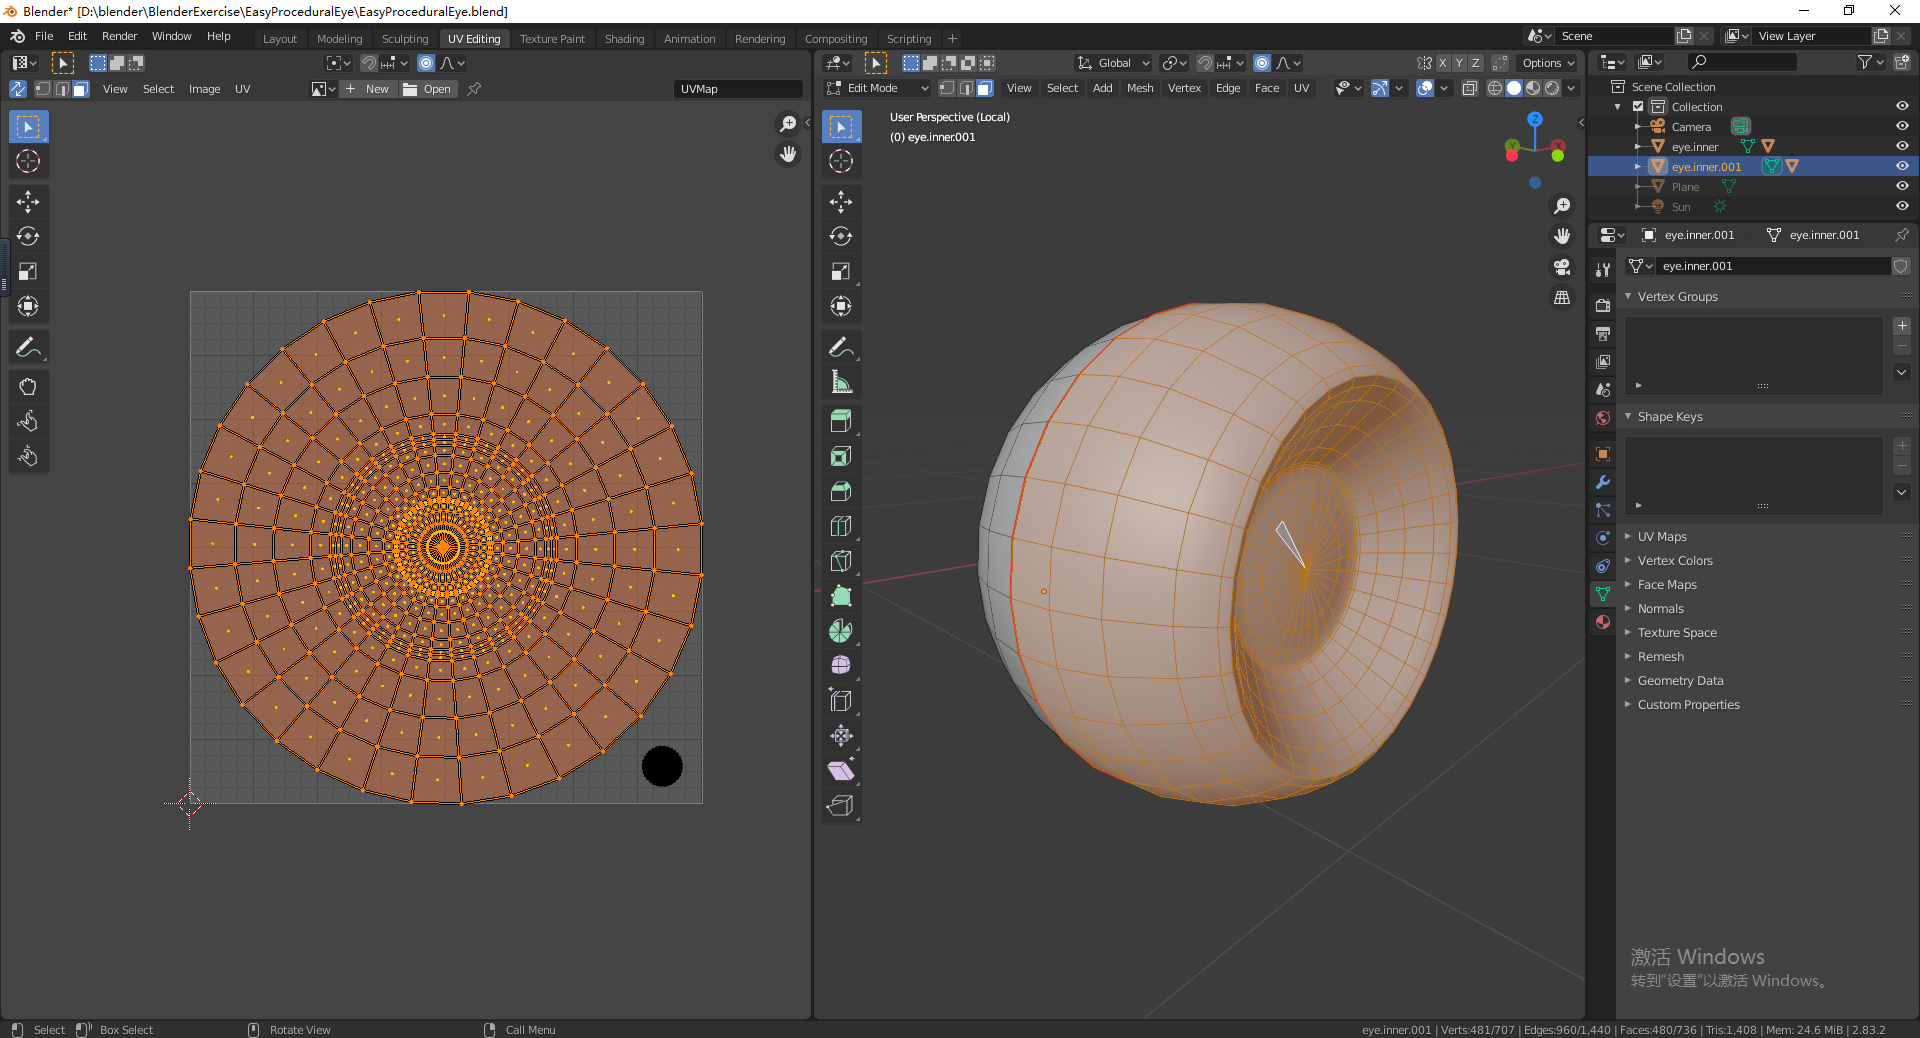The height and width of the screenshot is (1038, 1920).
Task: Select the Annotate tool in UV editor
Action: click(28, 347)
